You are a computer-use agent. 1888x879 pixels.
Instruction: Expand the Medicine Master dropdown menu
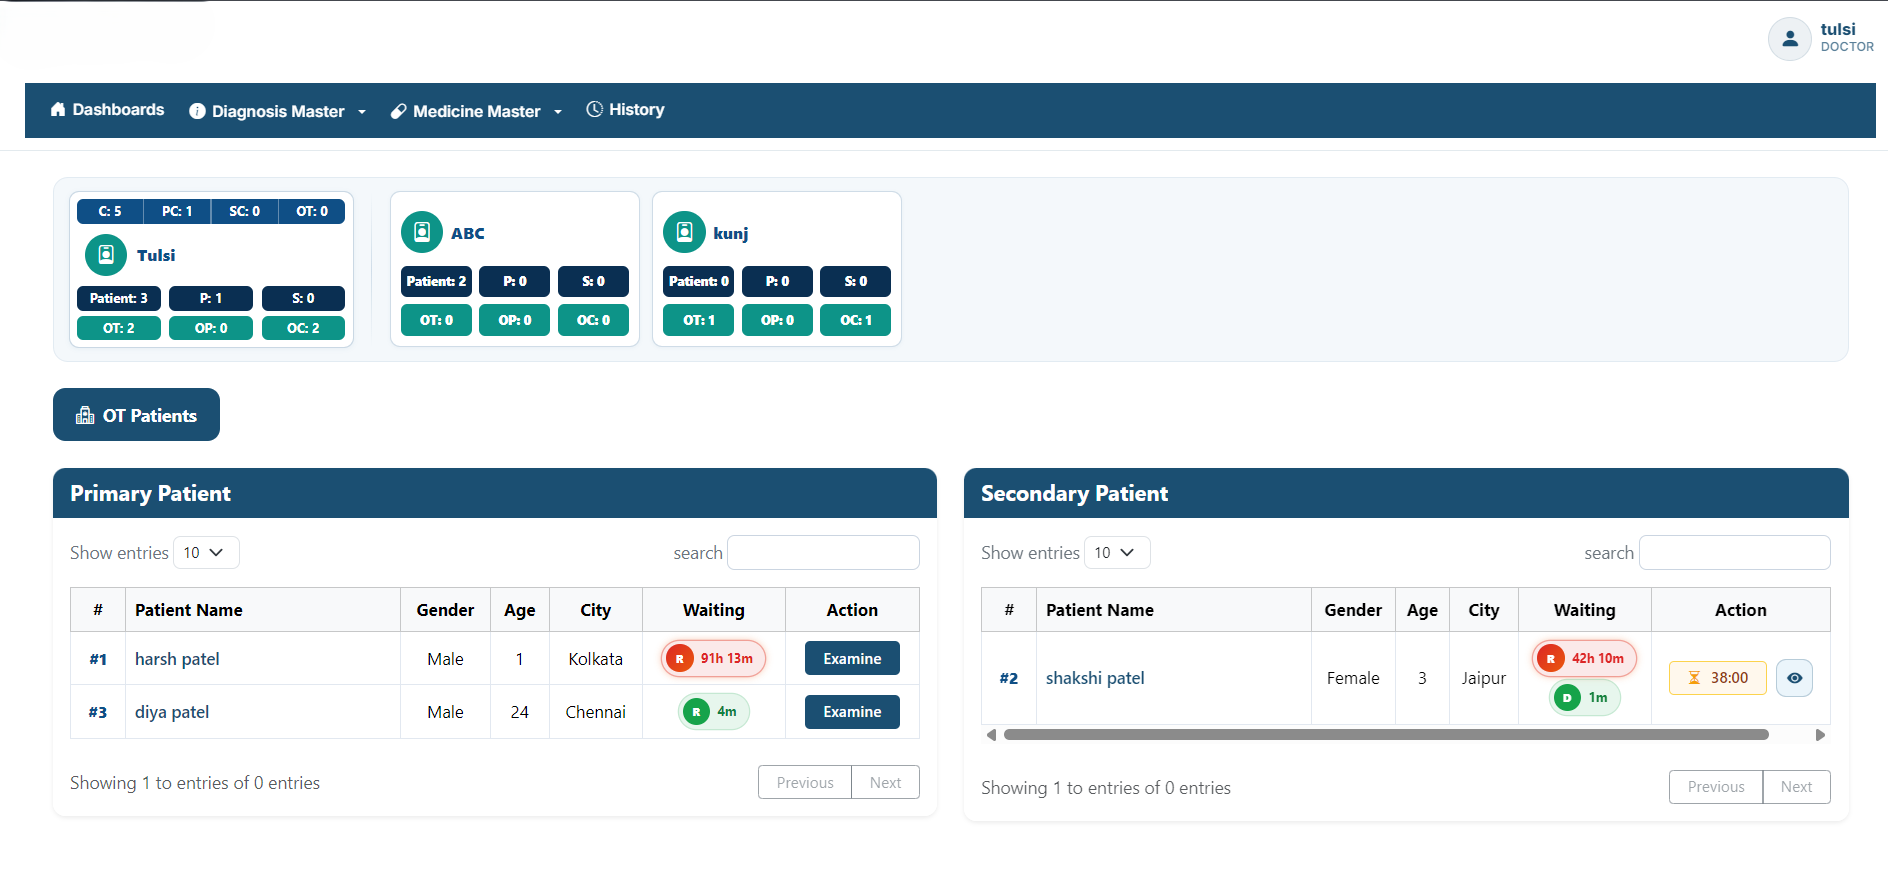[x=477, y=111]
